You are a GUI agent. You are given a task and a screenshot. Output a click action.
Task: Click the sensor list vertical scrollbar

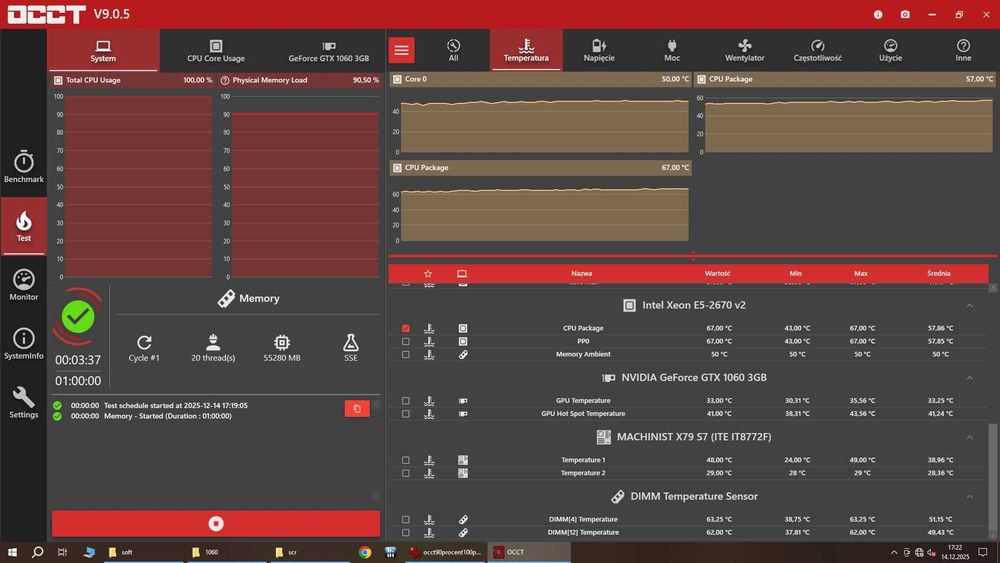(x=992, y=476)
